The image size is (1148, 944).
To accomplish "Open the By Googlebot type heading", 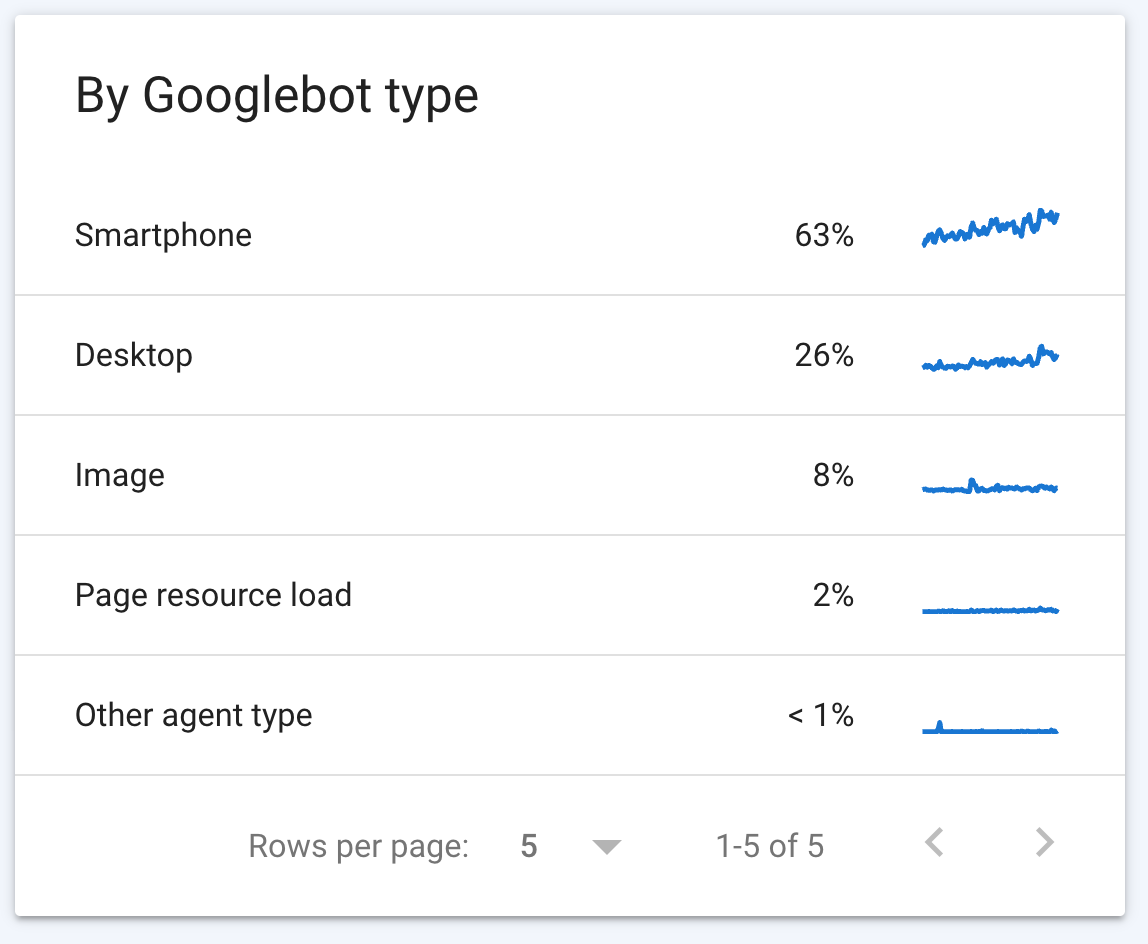I will click(x=277, y=94).
